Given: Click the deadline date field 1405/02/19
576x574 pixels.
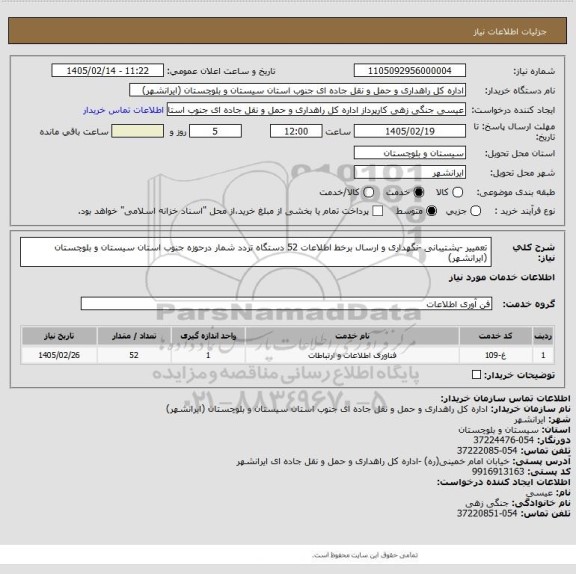Looking at the screenshot, I should point(410,131).
